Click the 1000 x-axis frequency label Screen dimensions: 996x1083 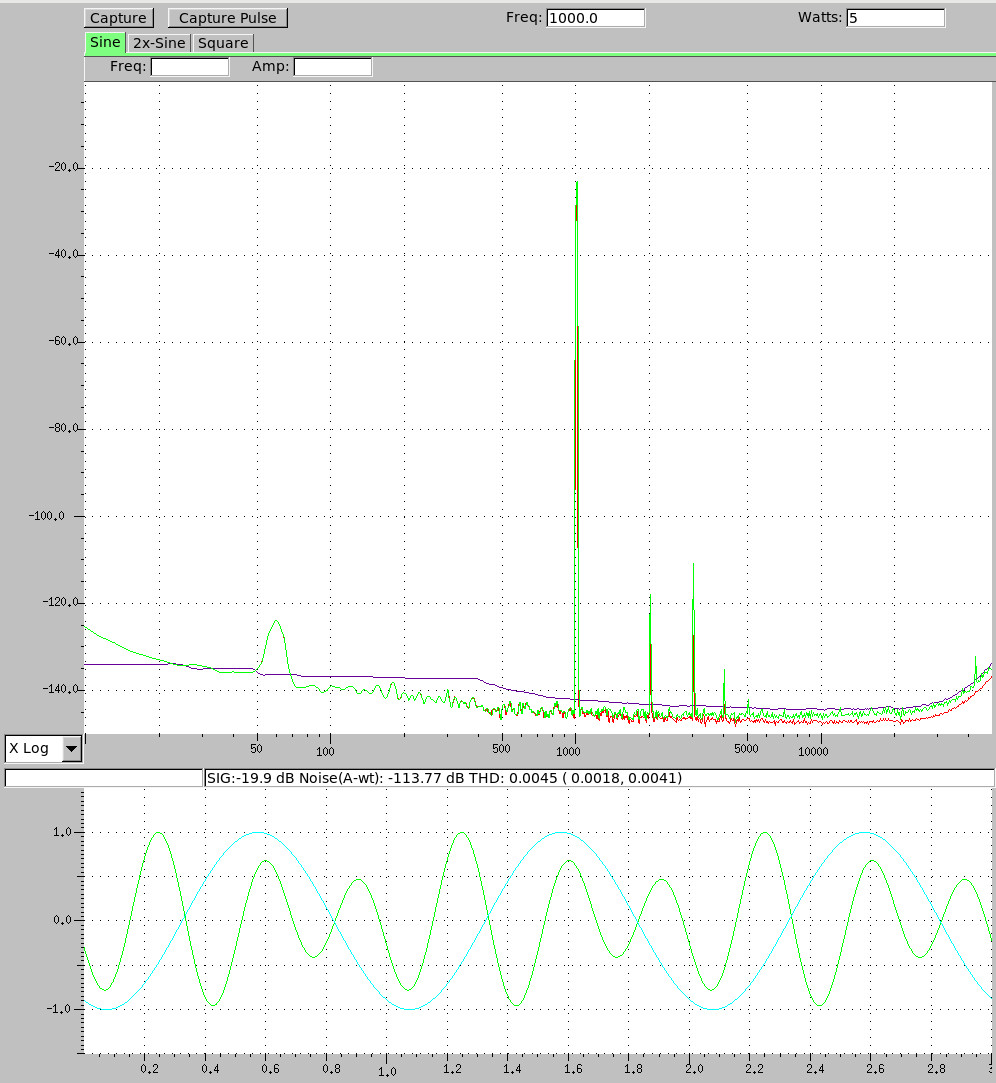click(x=568, y=751)
